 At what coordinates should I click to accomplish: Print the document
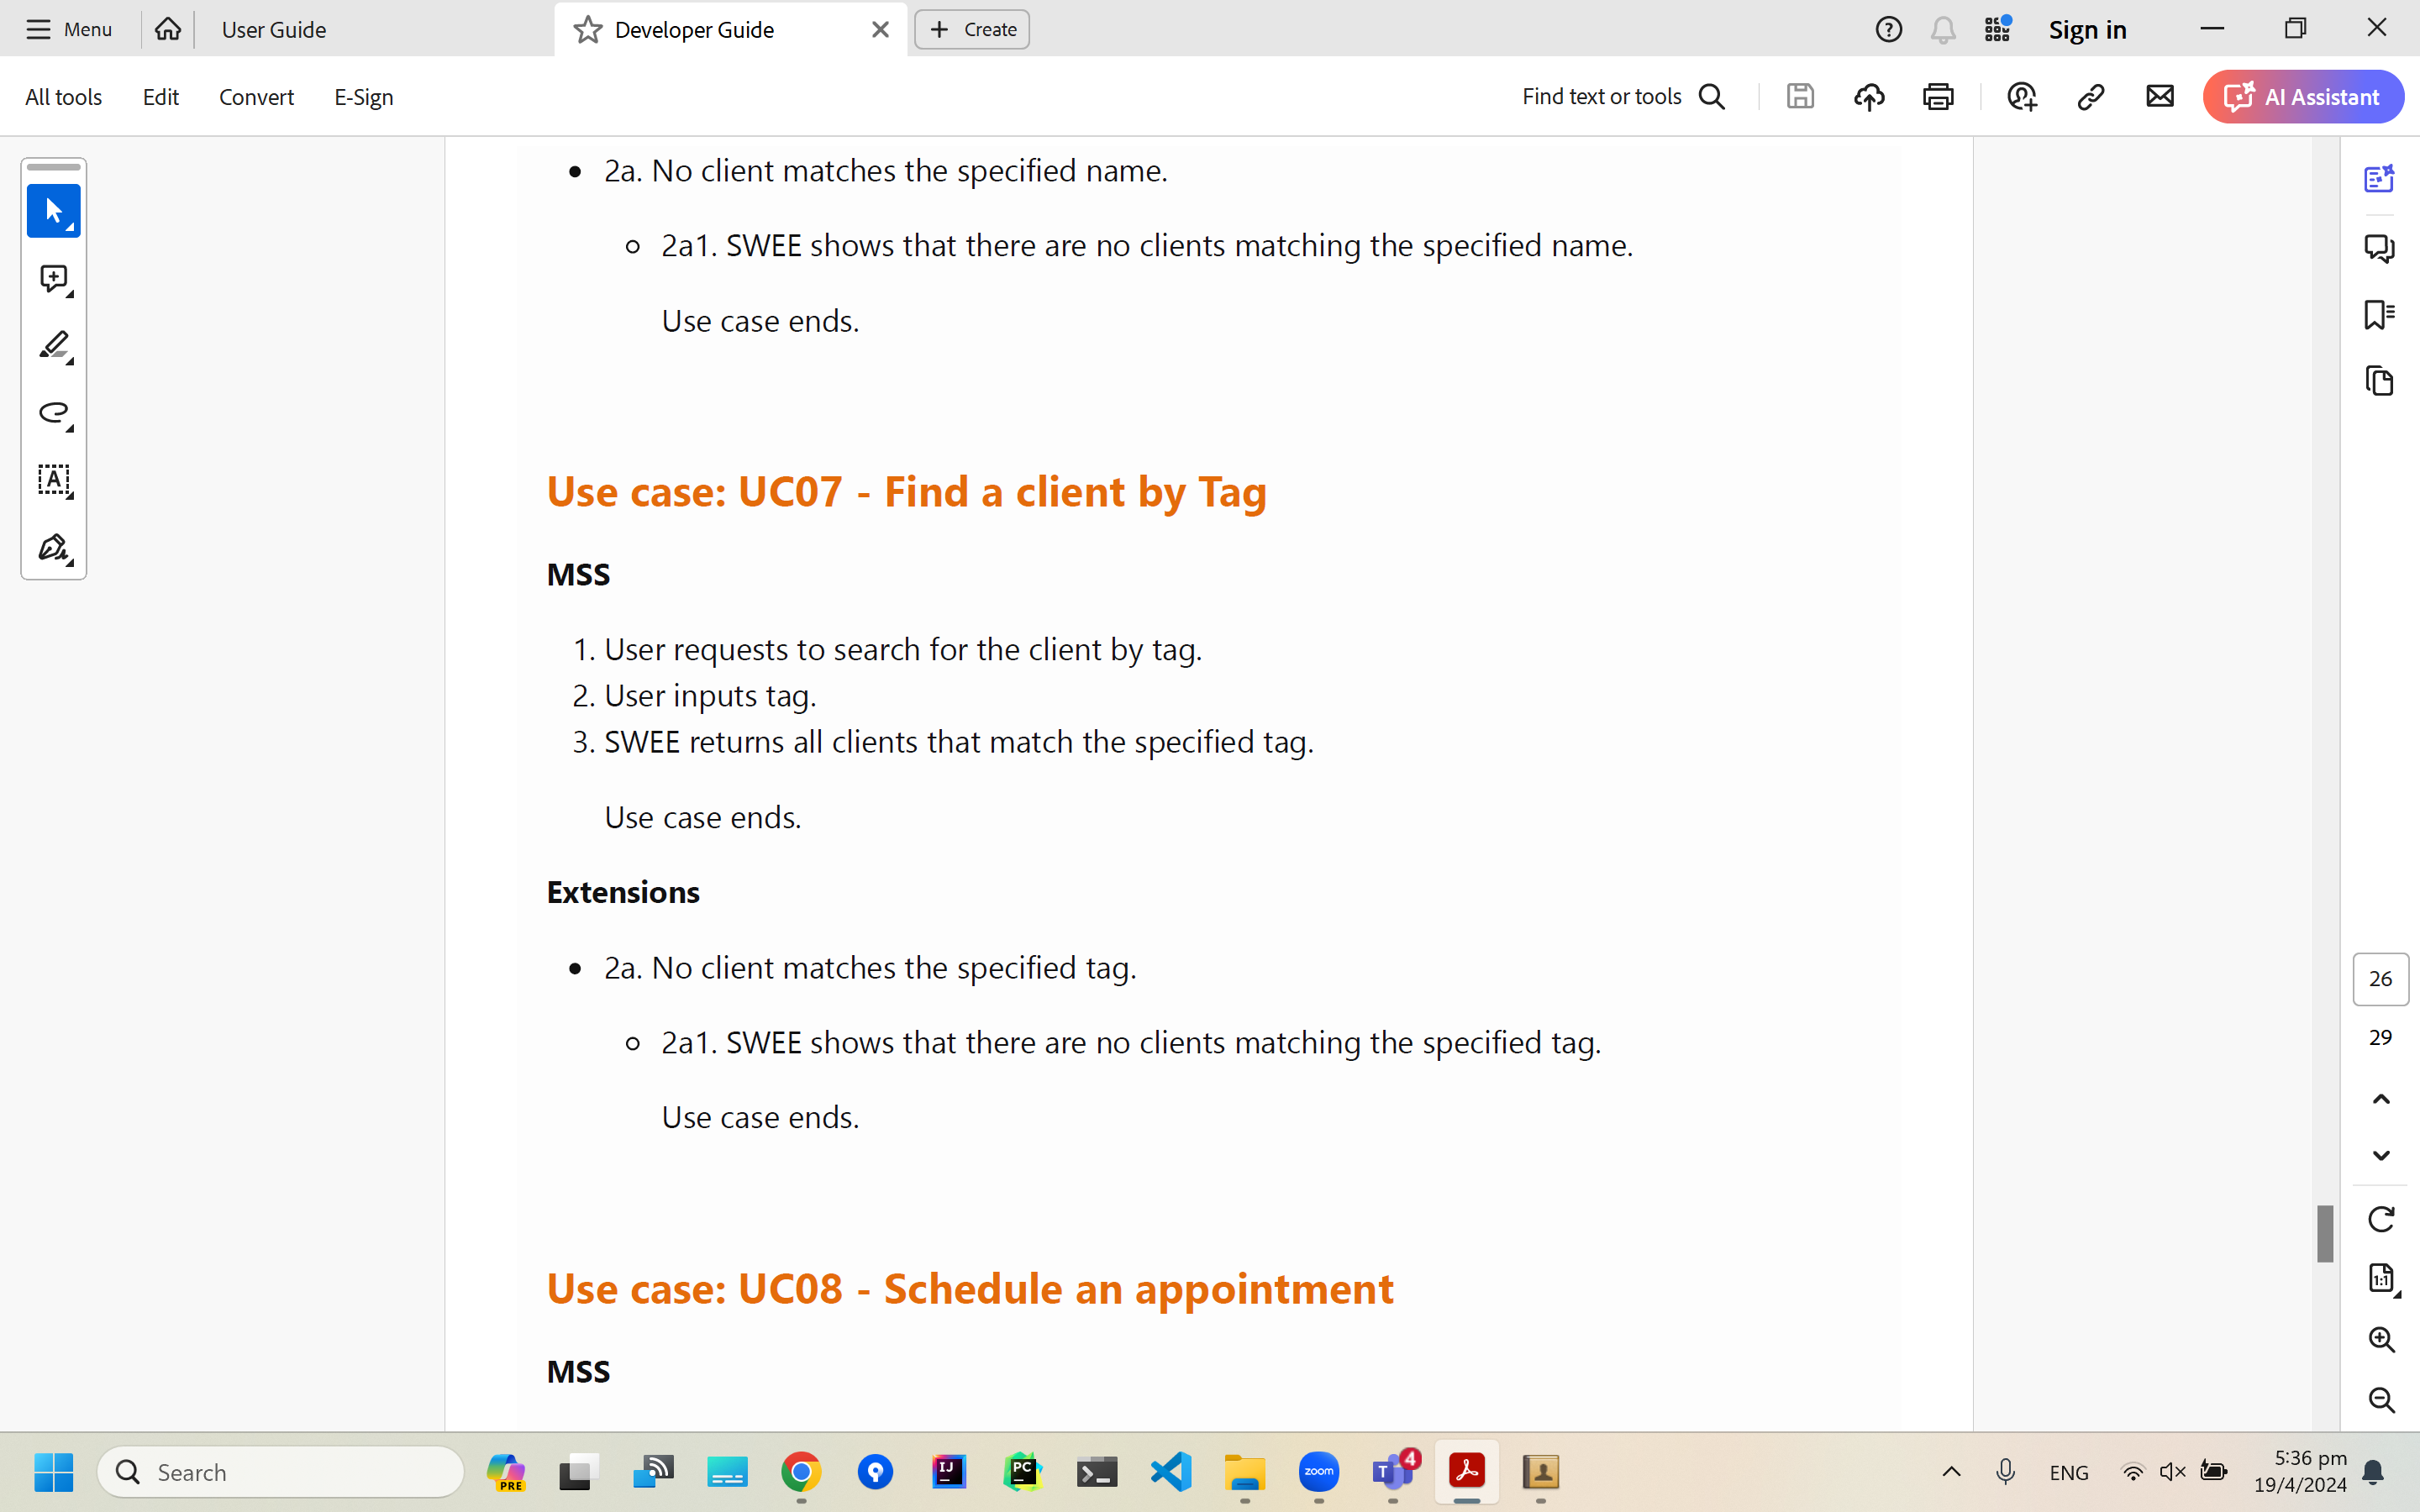[x=1938, y=97]
